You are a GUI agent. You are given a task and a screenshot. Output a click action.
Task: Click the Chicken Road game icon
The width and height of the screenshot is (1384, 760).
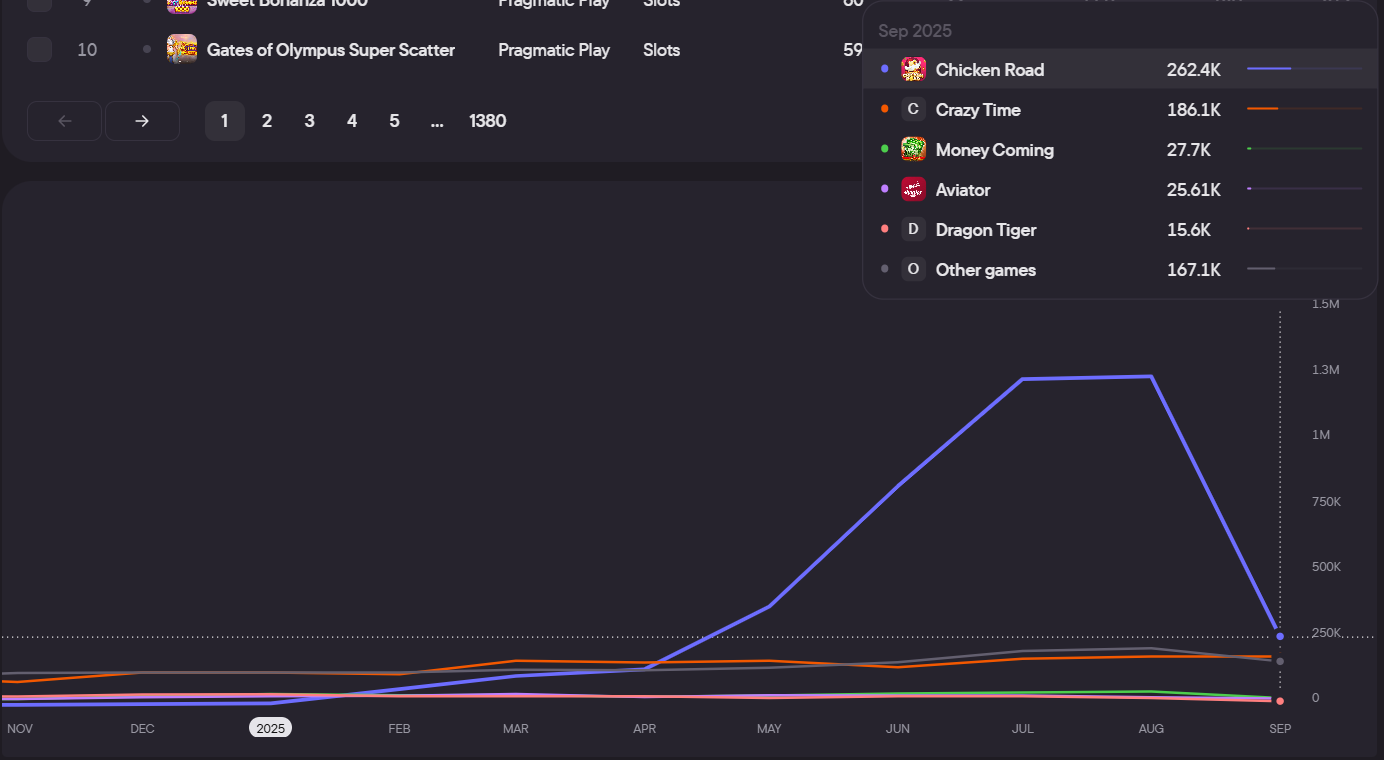coord(913,70)
